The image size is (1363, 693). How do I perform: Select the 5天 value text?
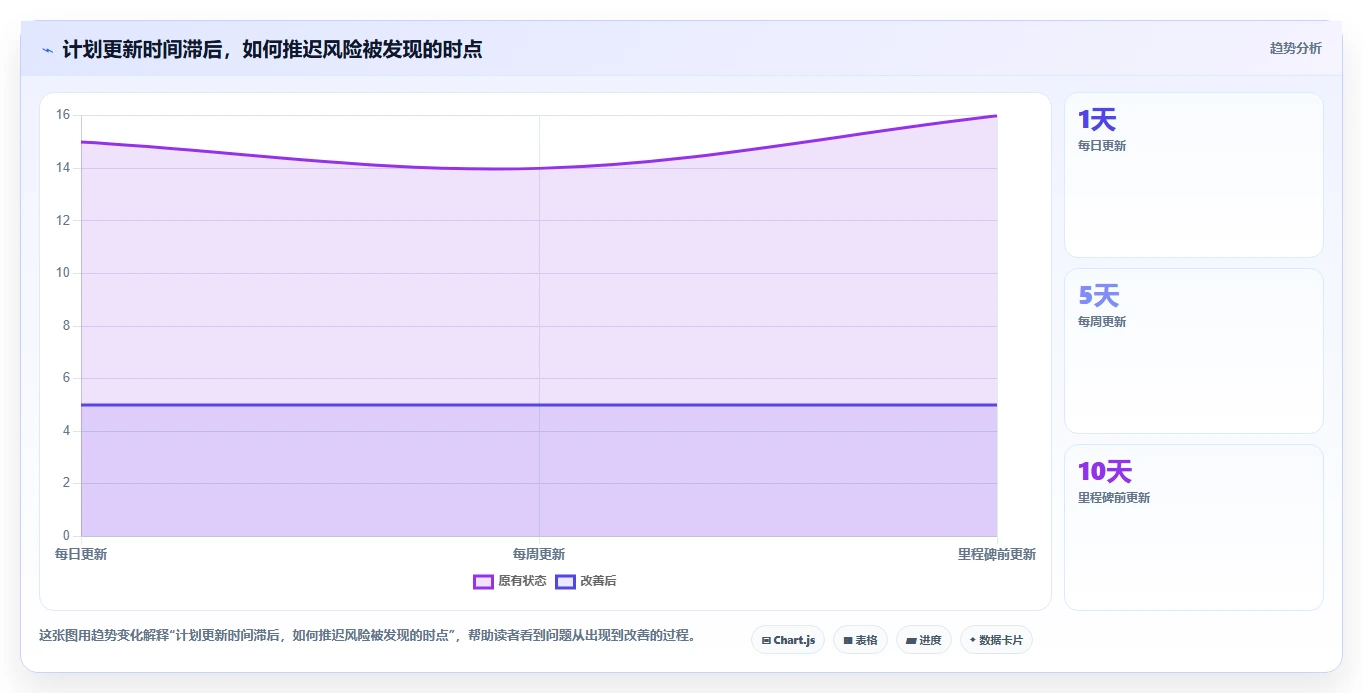tap(1099, 296)
